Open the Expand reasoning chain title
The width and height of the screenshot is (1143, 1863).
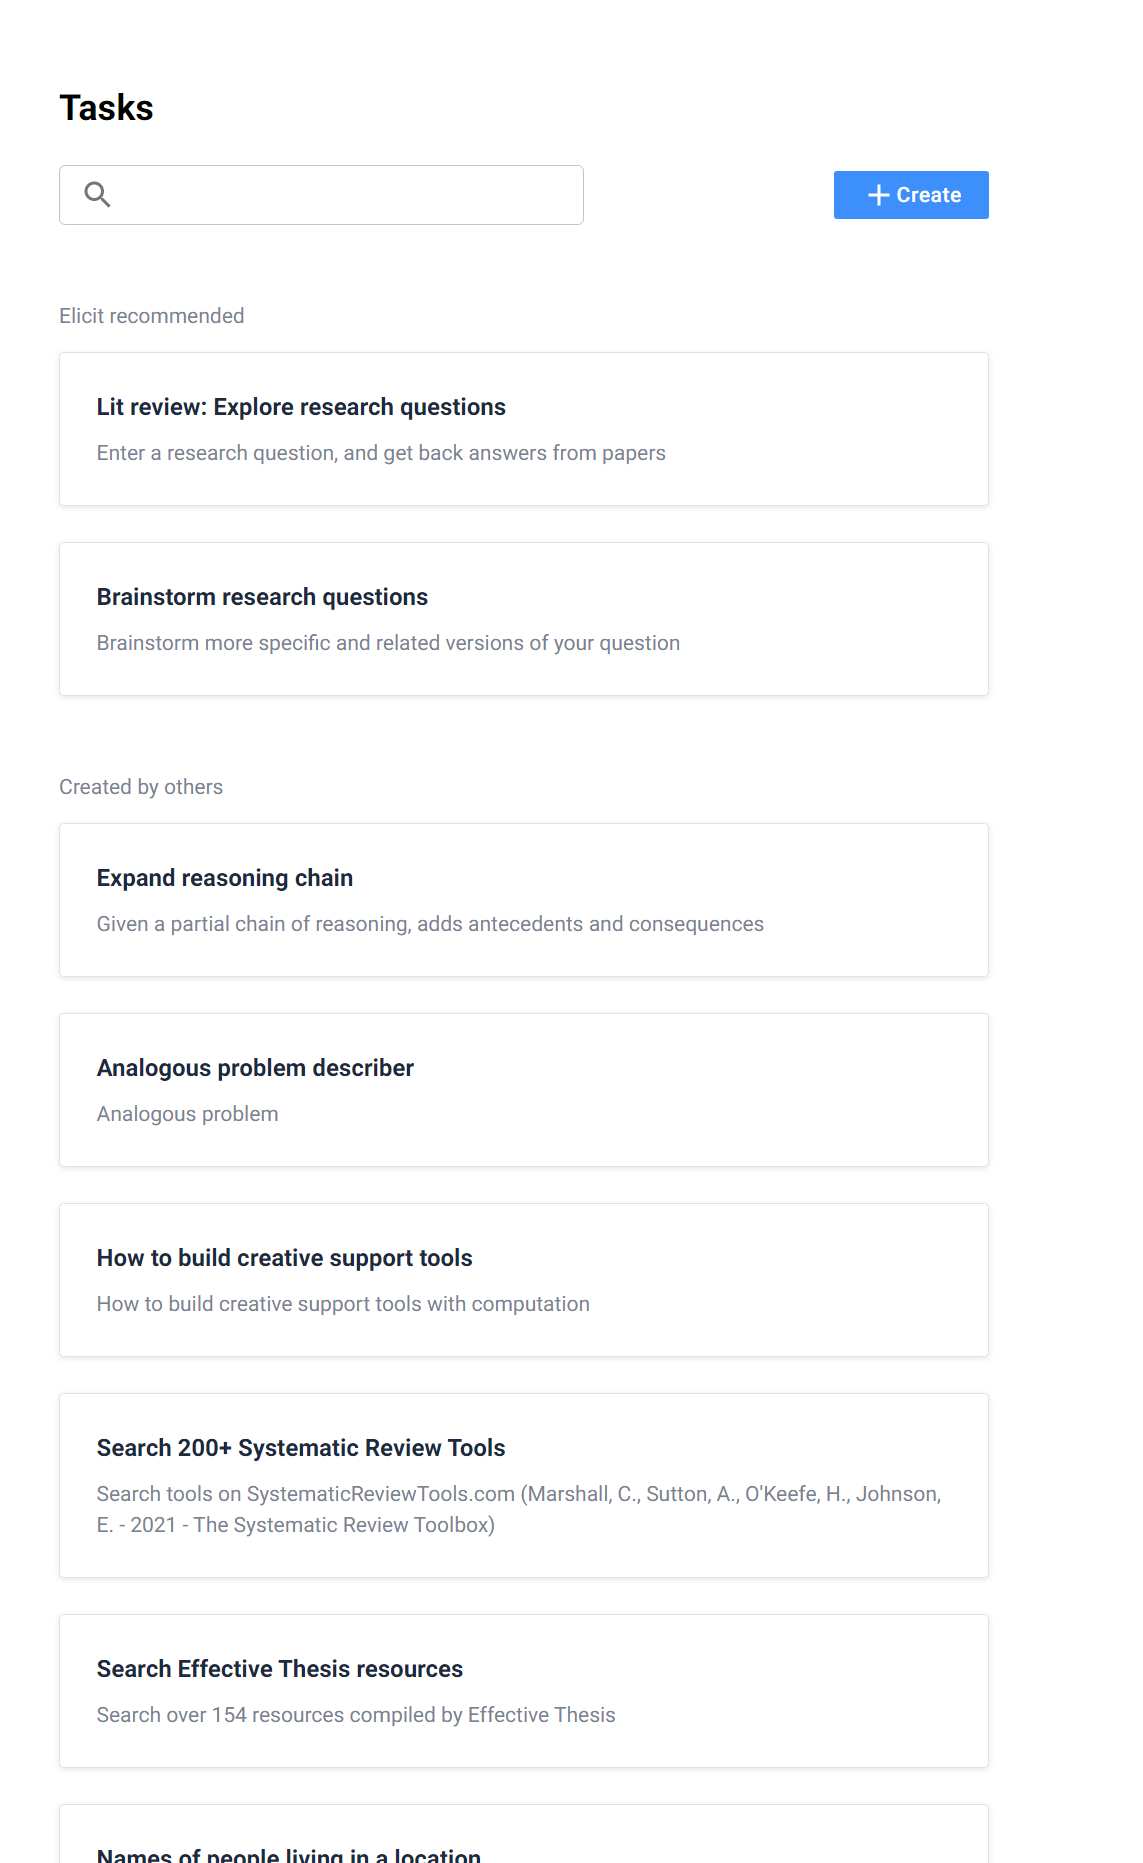click(225, 878)
